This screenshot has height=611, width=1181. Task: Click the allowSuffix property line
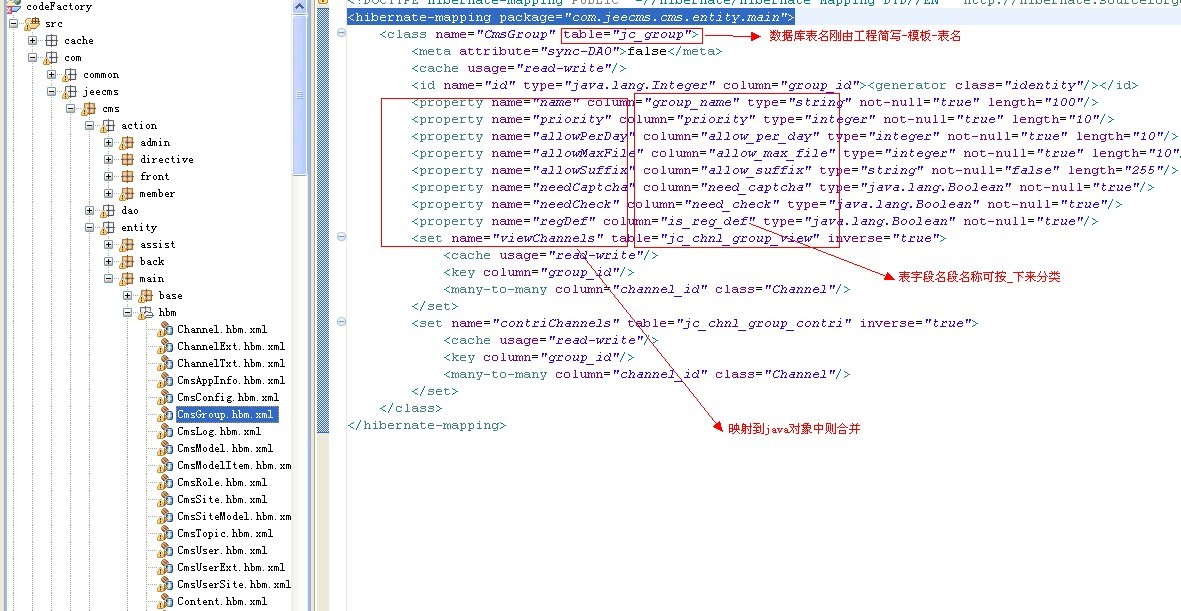(796, 170)
